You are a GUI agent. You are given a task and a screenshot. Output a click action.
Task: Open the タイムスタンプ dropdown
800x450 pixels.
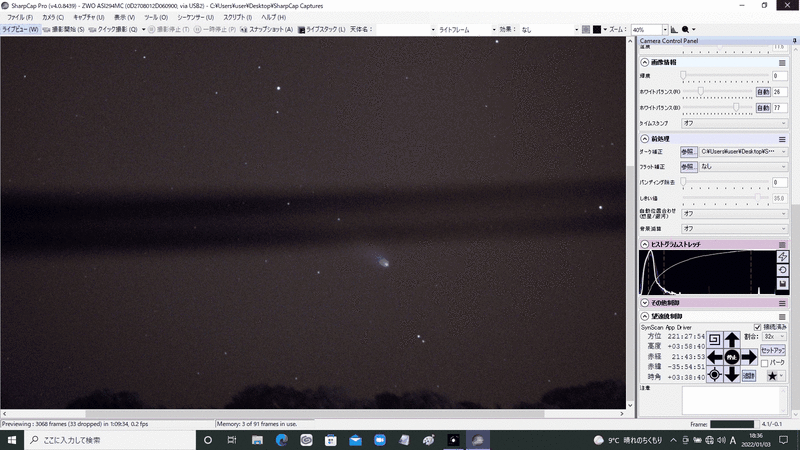(734, 123)
